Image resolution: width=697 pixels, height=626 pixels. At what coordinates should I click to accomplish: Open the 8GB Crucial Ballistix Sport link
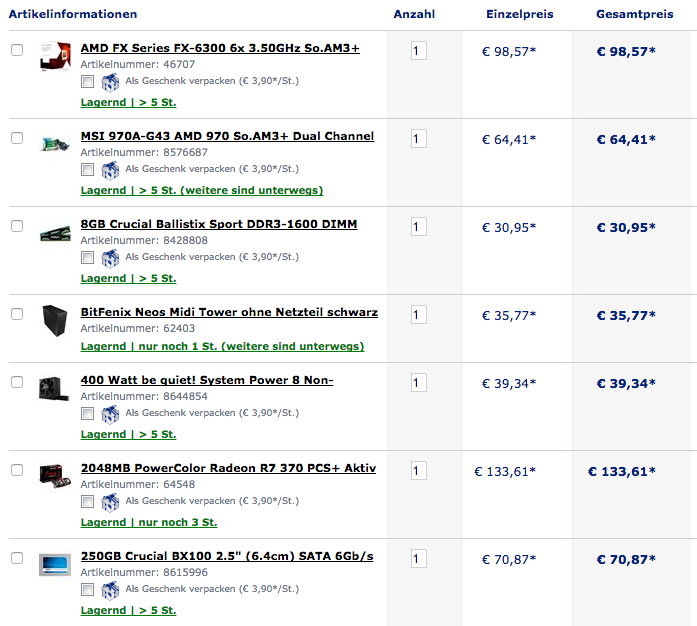(219, 224)
